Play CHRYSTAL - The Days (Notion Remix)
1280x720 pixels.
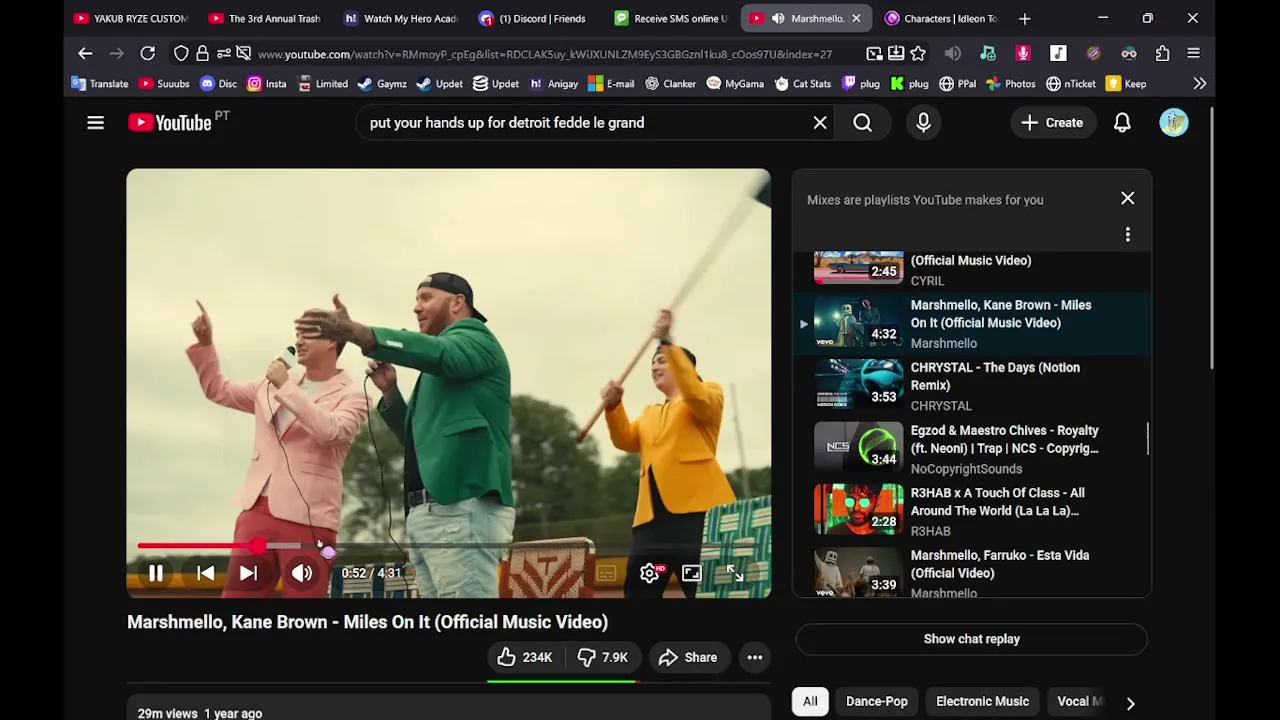tap(970, 386)
